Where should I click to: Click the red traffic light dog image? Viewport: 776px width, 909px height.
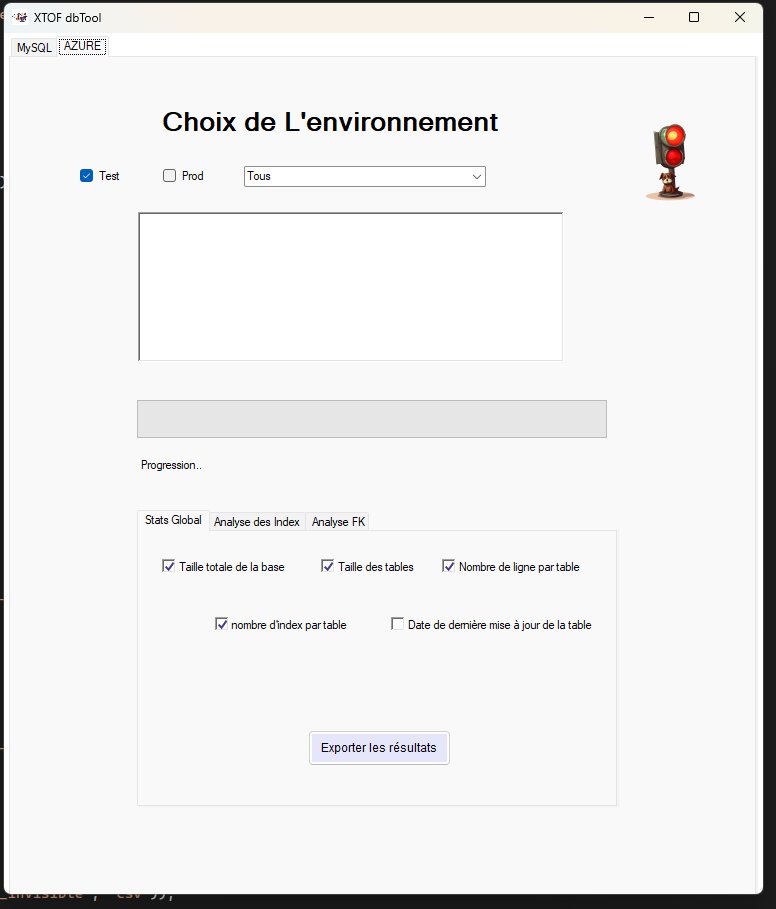(671, 162)
